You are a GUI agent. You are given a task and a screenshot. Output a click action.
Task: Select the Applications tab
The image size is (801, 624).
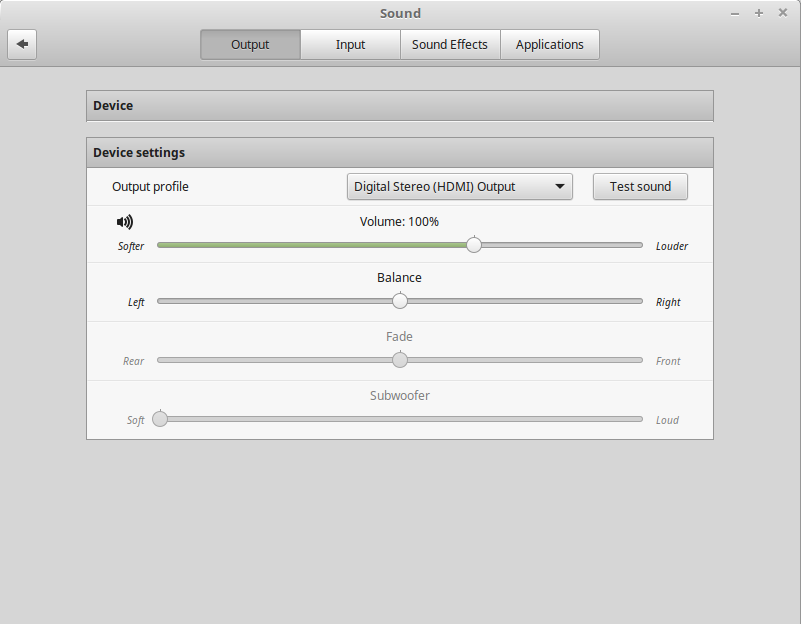[549, 44]
